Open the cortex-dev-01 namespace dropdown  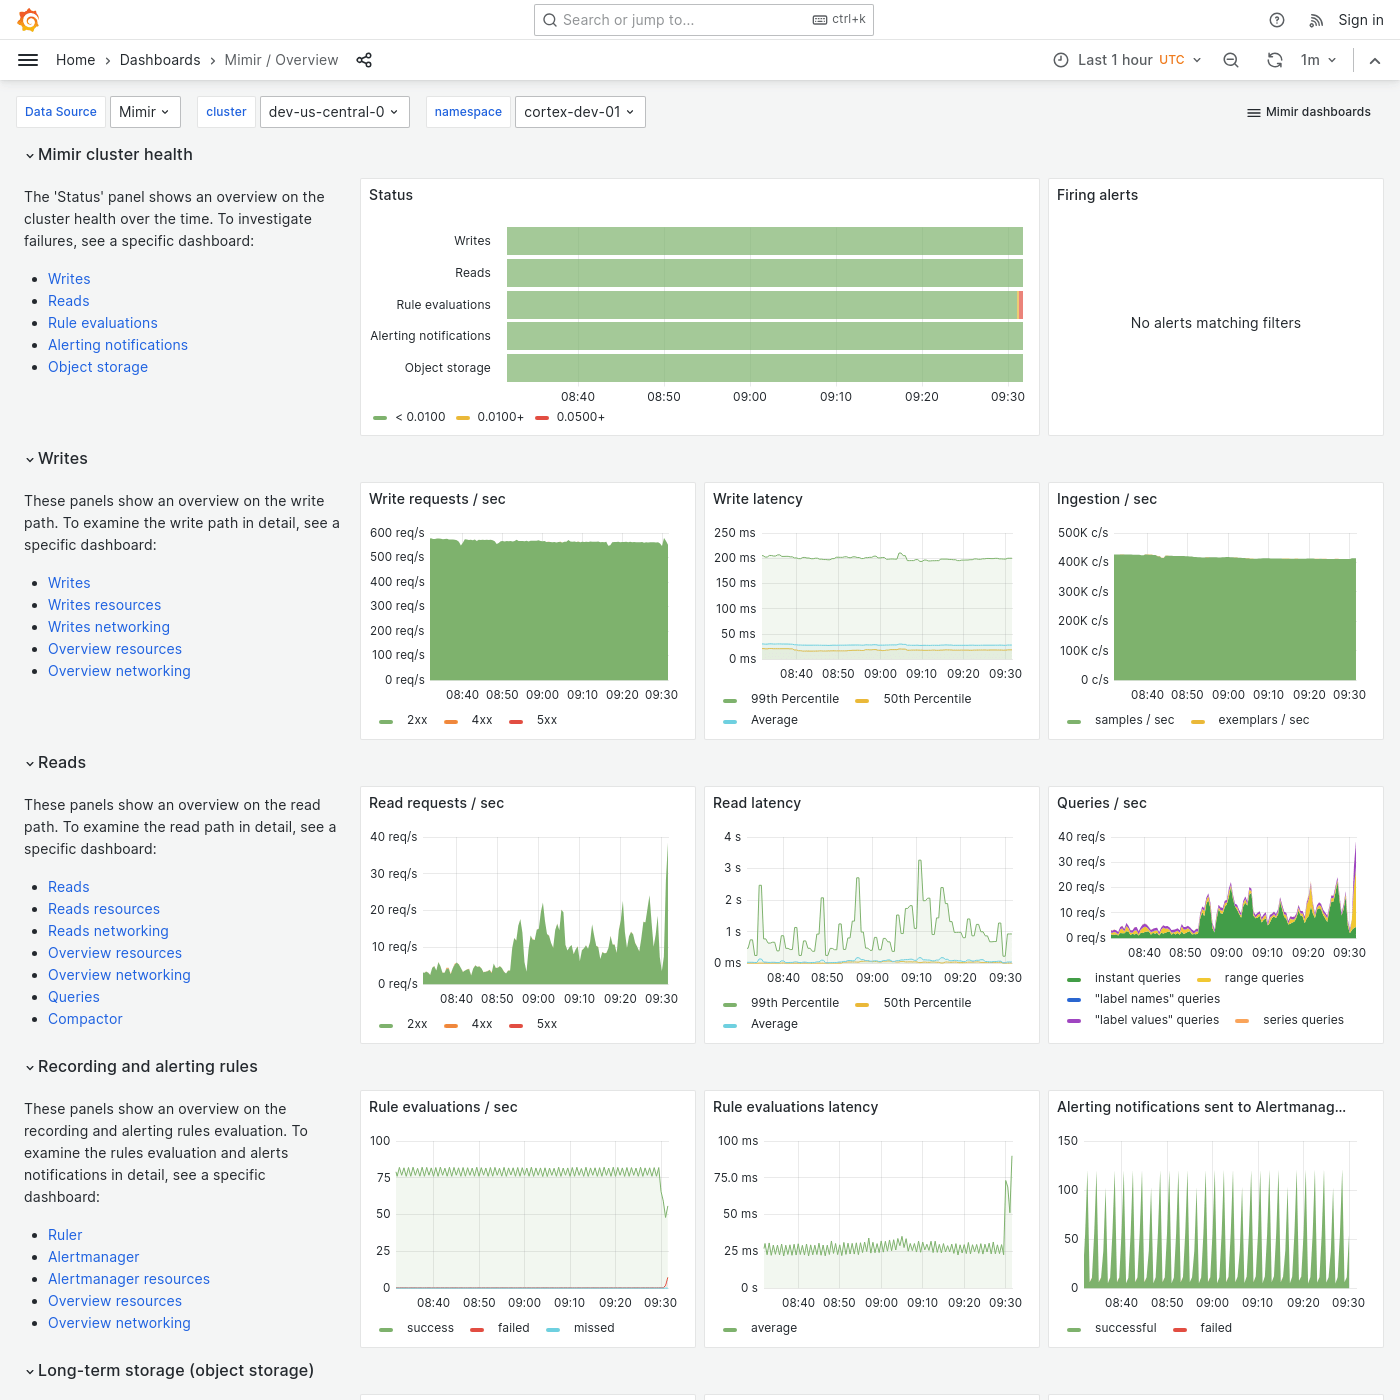[580, 111]
